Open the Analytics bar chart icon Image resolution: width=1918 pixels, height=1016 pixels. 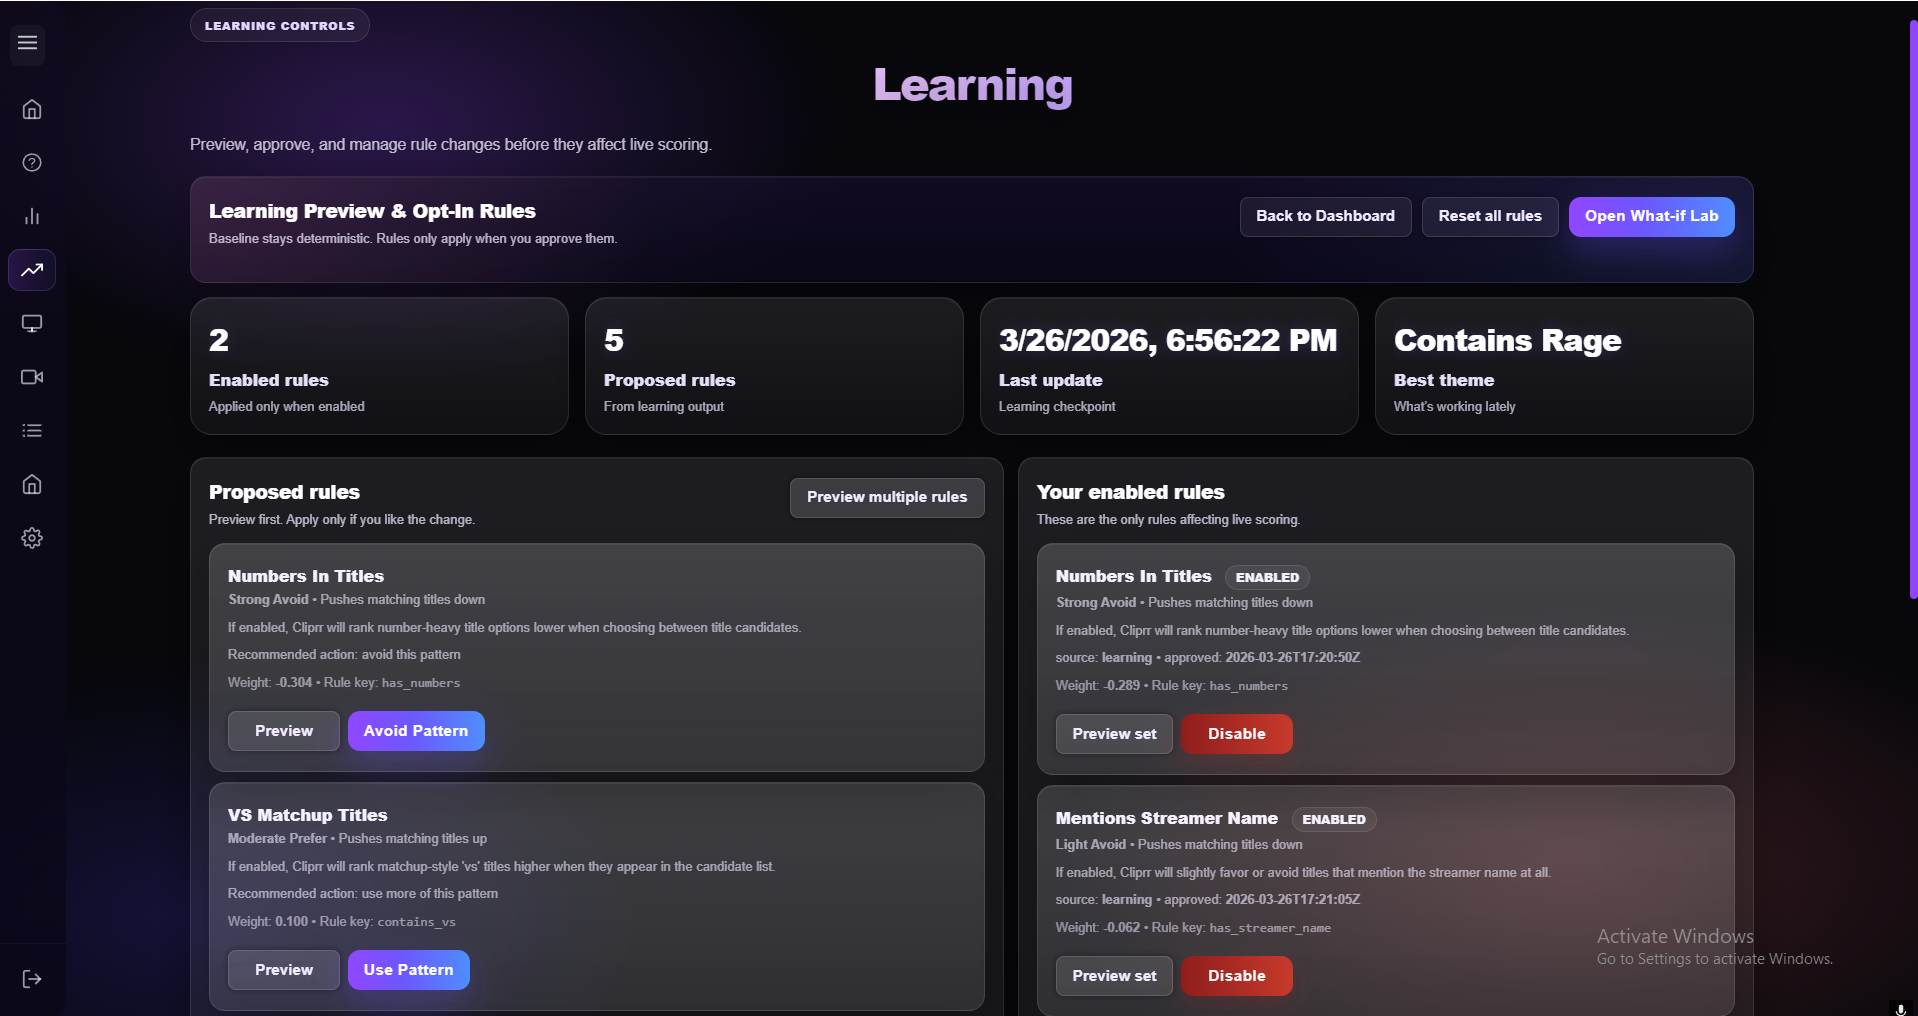[x=31, y=216]
